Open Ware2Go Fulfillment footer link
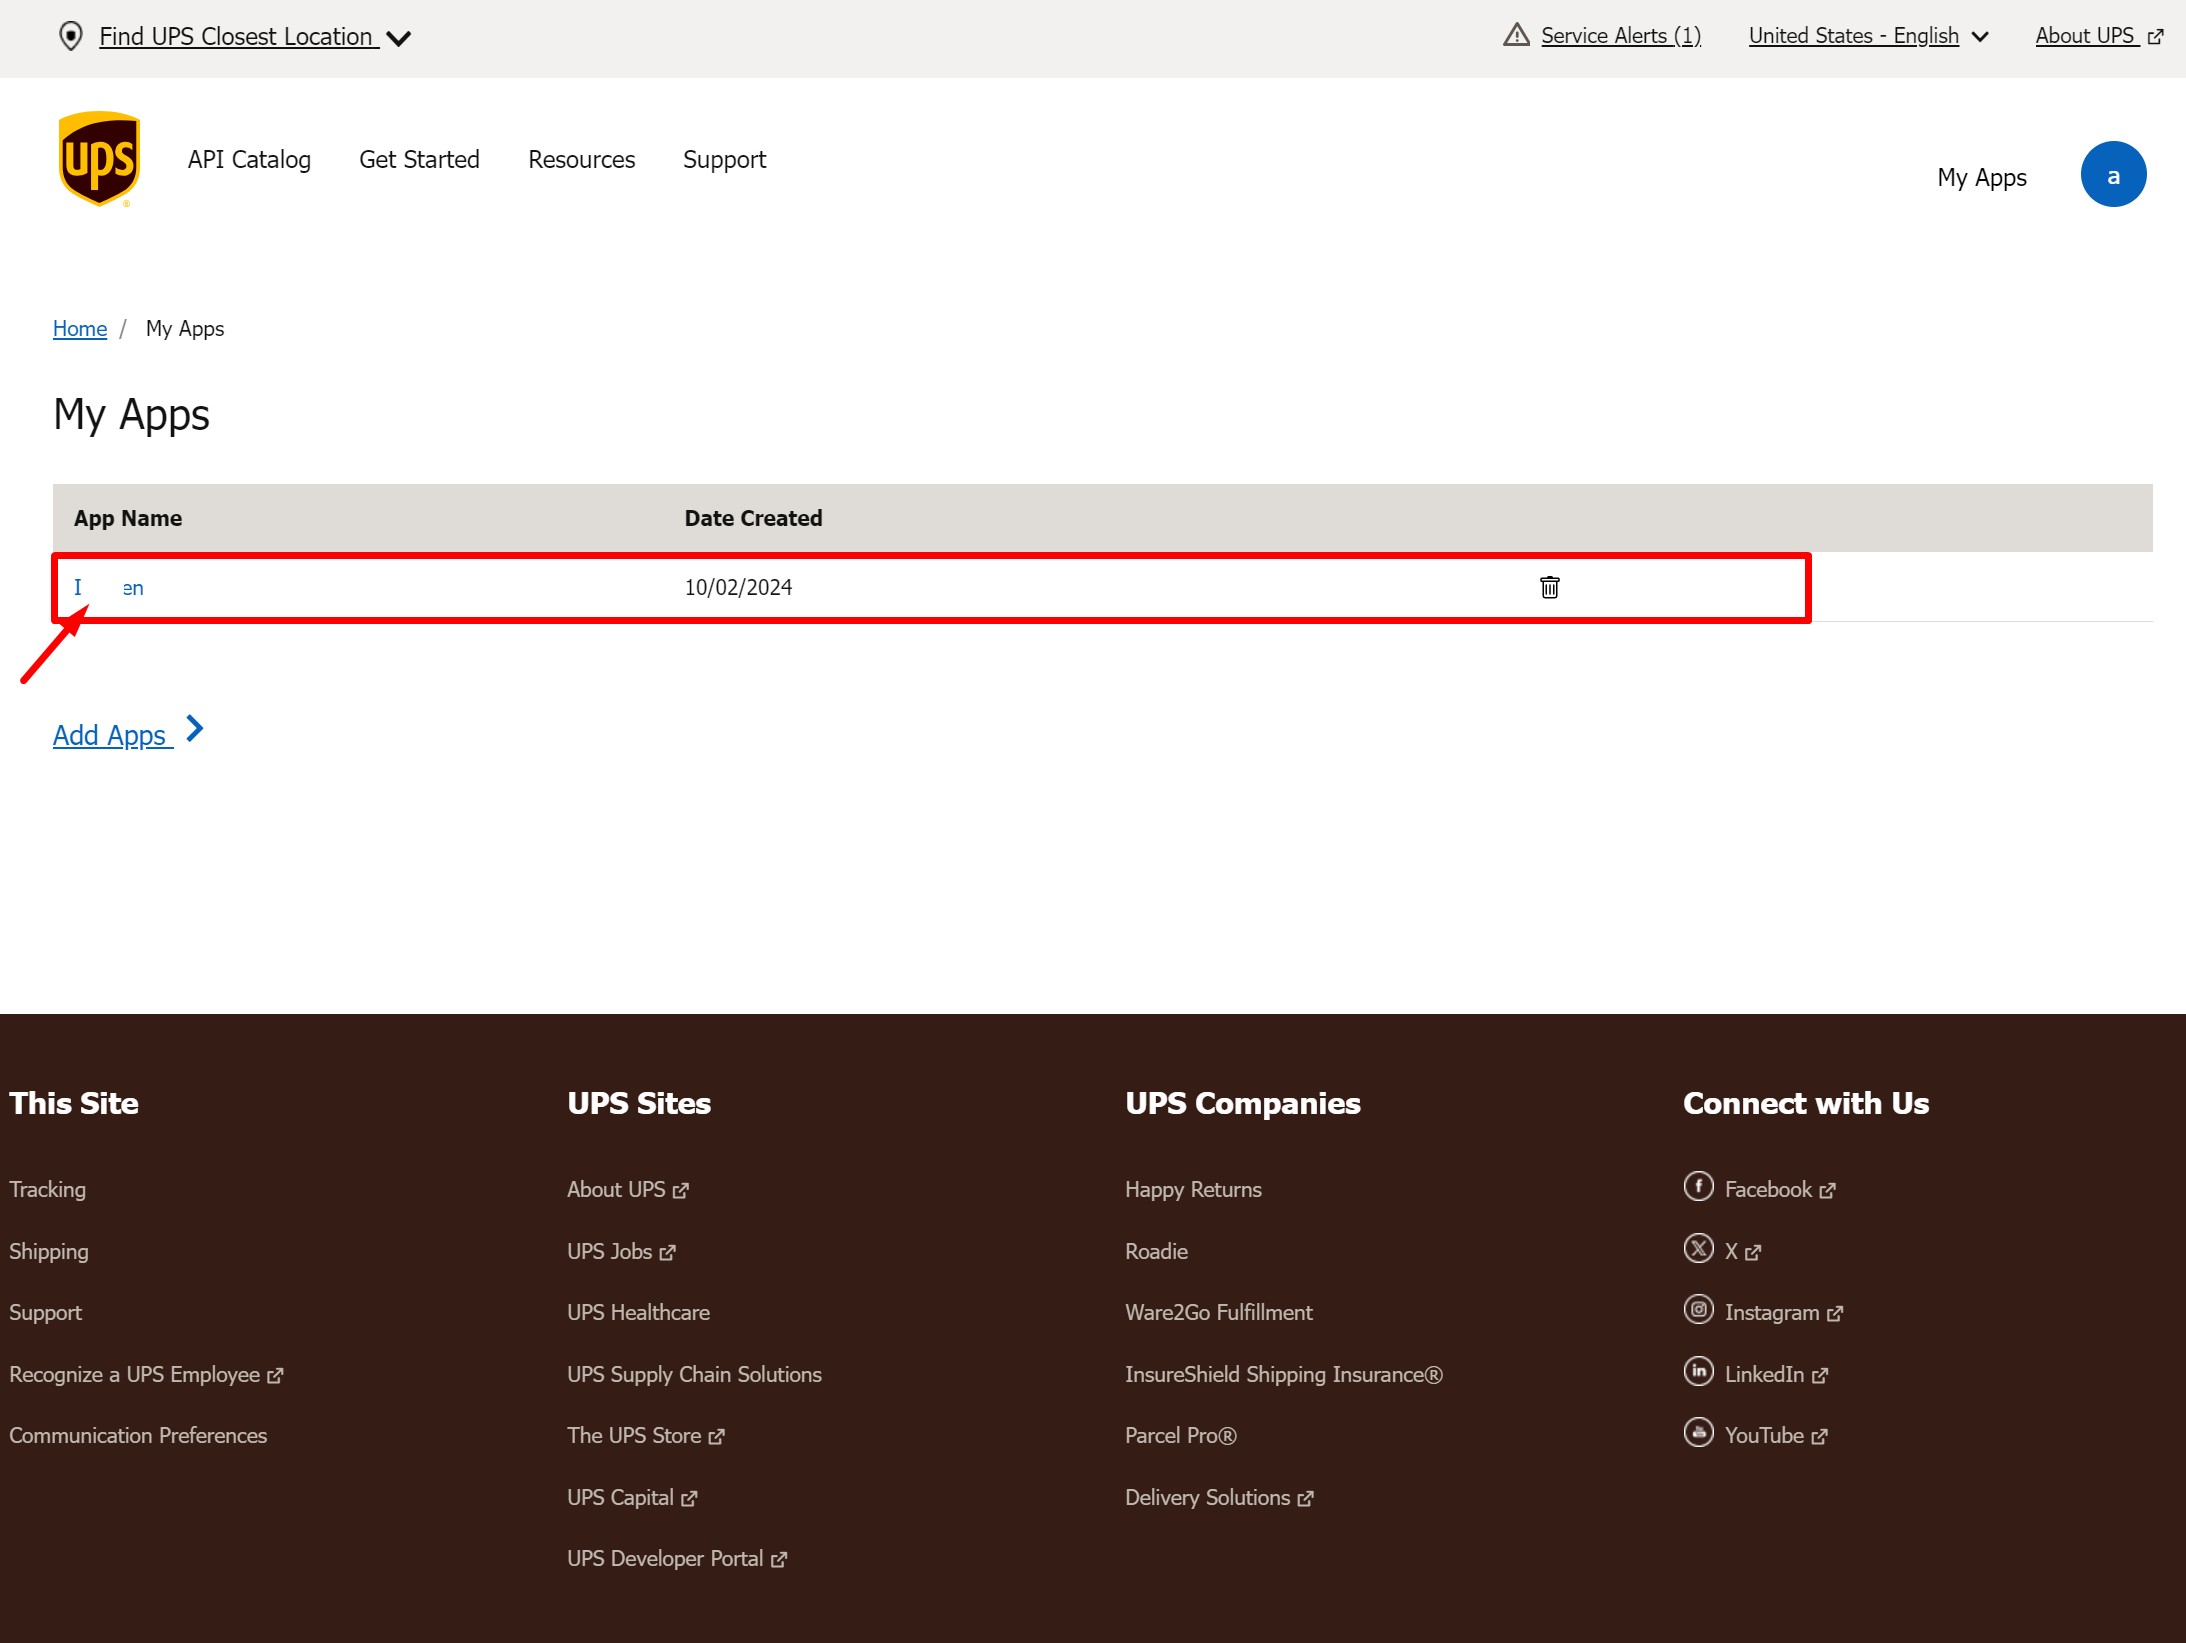 click(1219, 1312)
